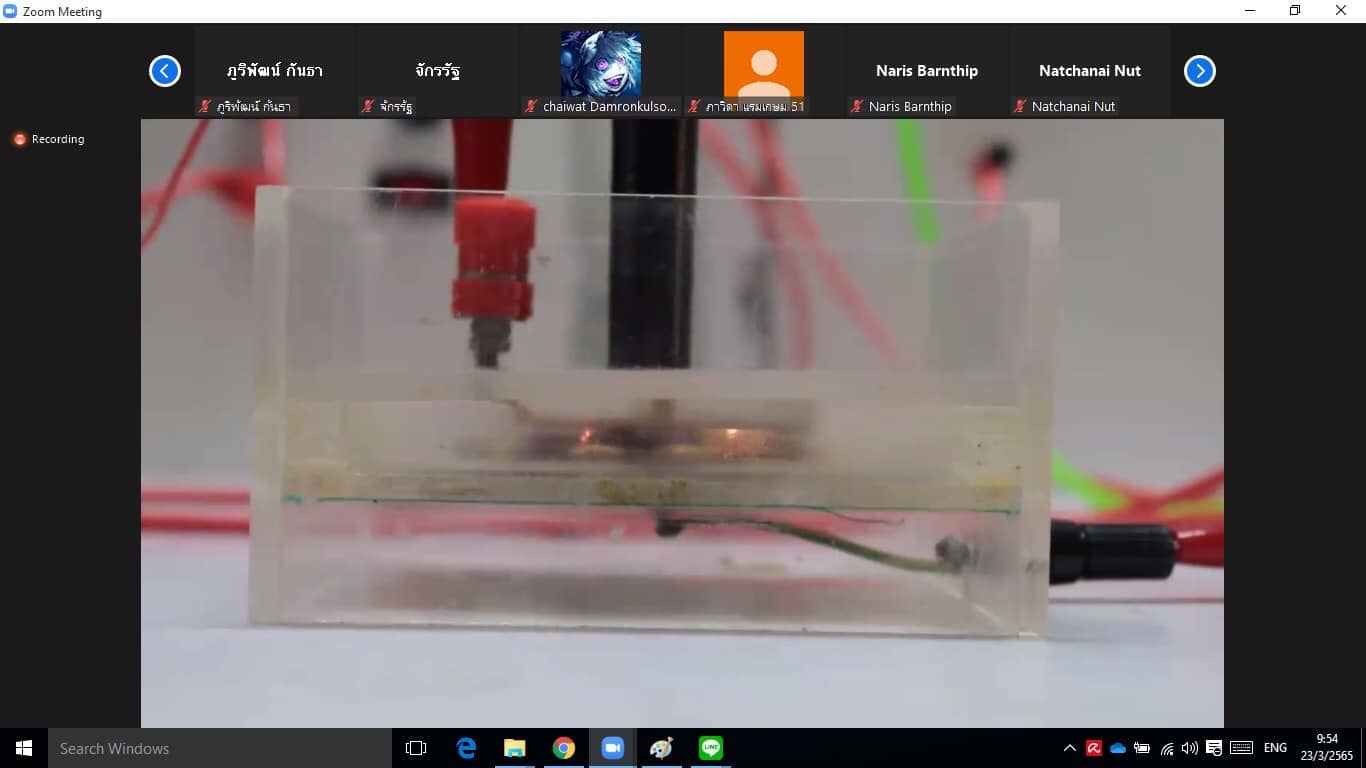This screenshot has height=768, width=1366.
Task: Open the Wi-Fi network panel
Action: [x=1166, y=748]
